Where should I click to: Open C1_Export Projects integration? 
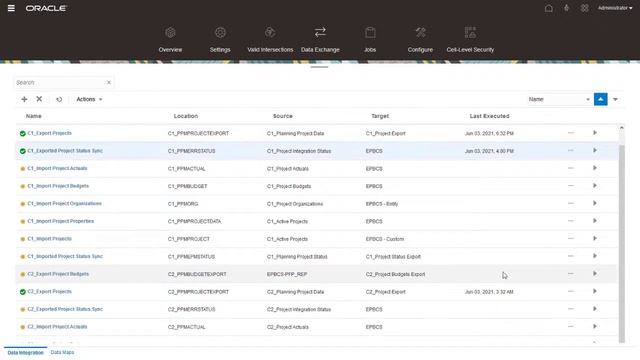pyautogui.click(x=49, y=133)
